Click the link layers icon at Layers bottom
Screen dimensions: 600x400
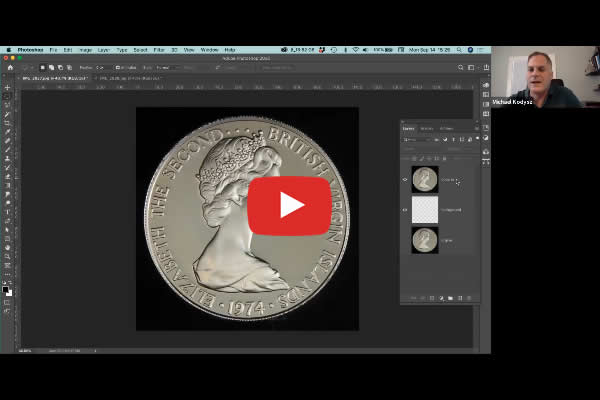(413, 298)
